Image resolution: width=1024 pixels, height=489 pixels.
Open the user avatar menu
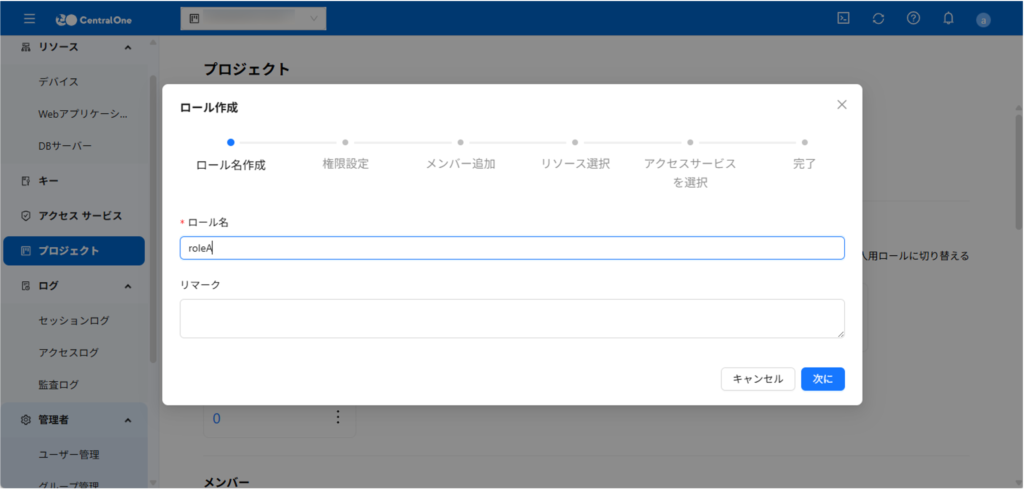coord(983,19)
